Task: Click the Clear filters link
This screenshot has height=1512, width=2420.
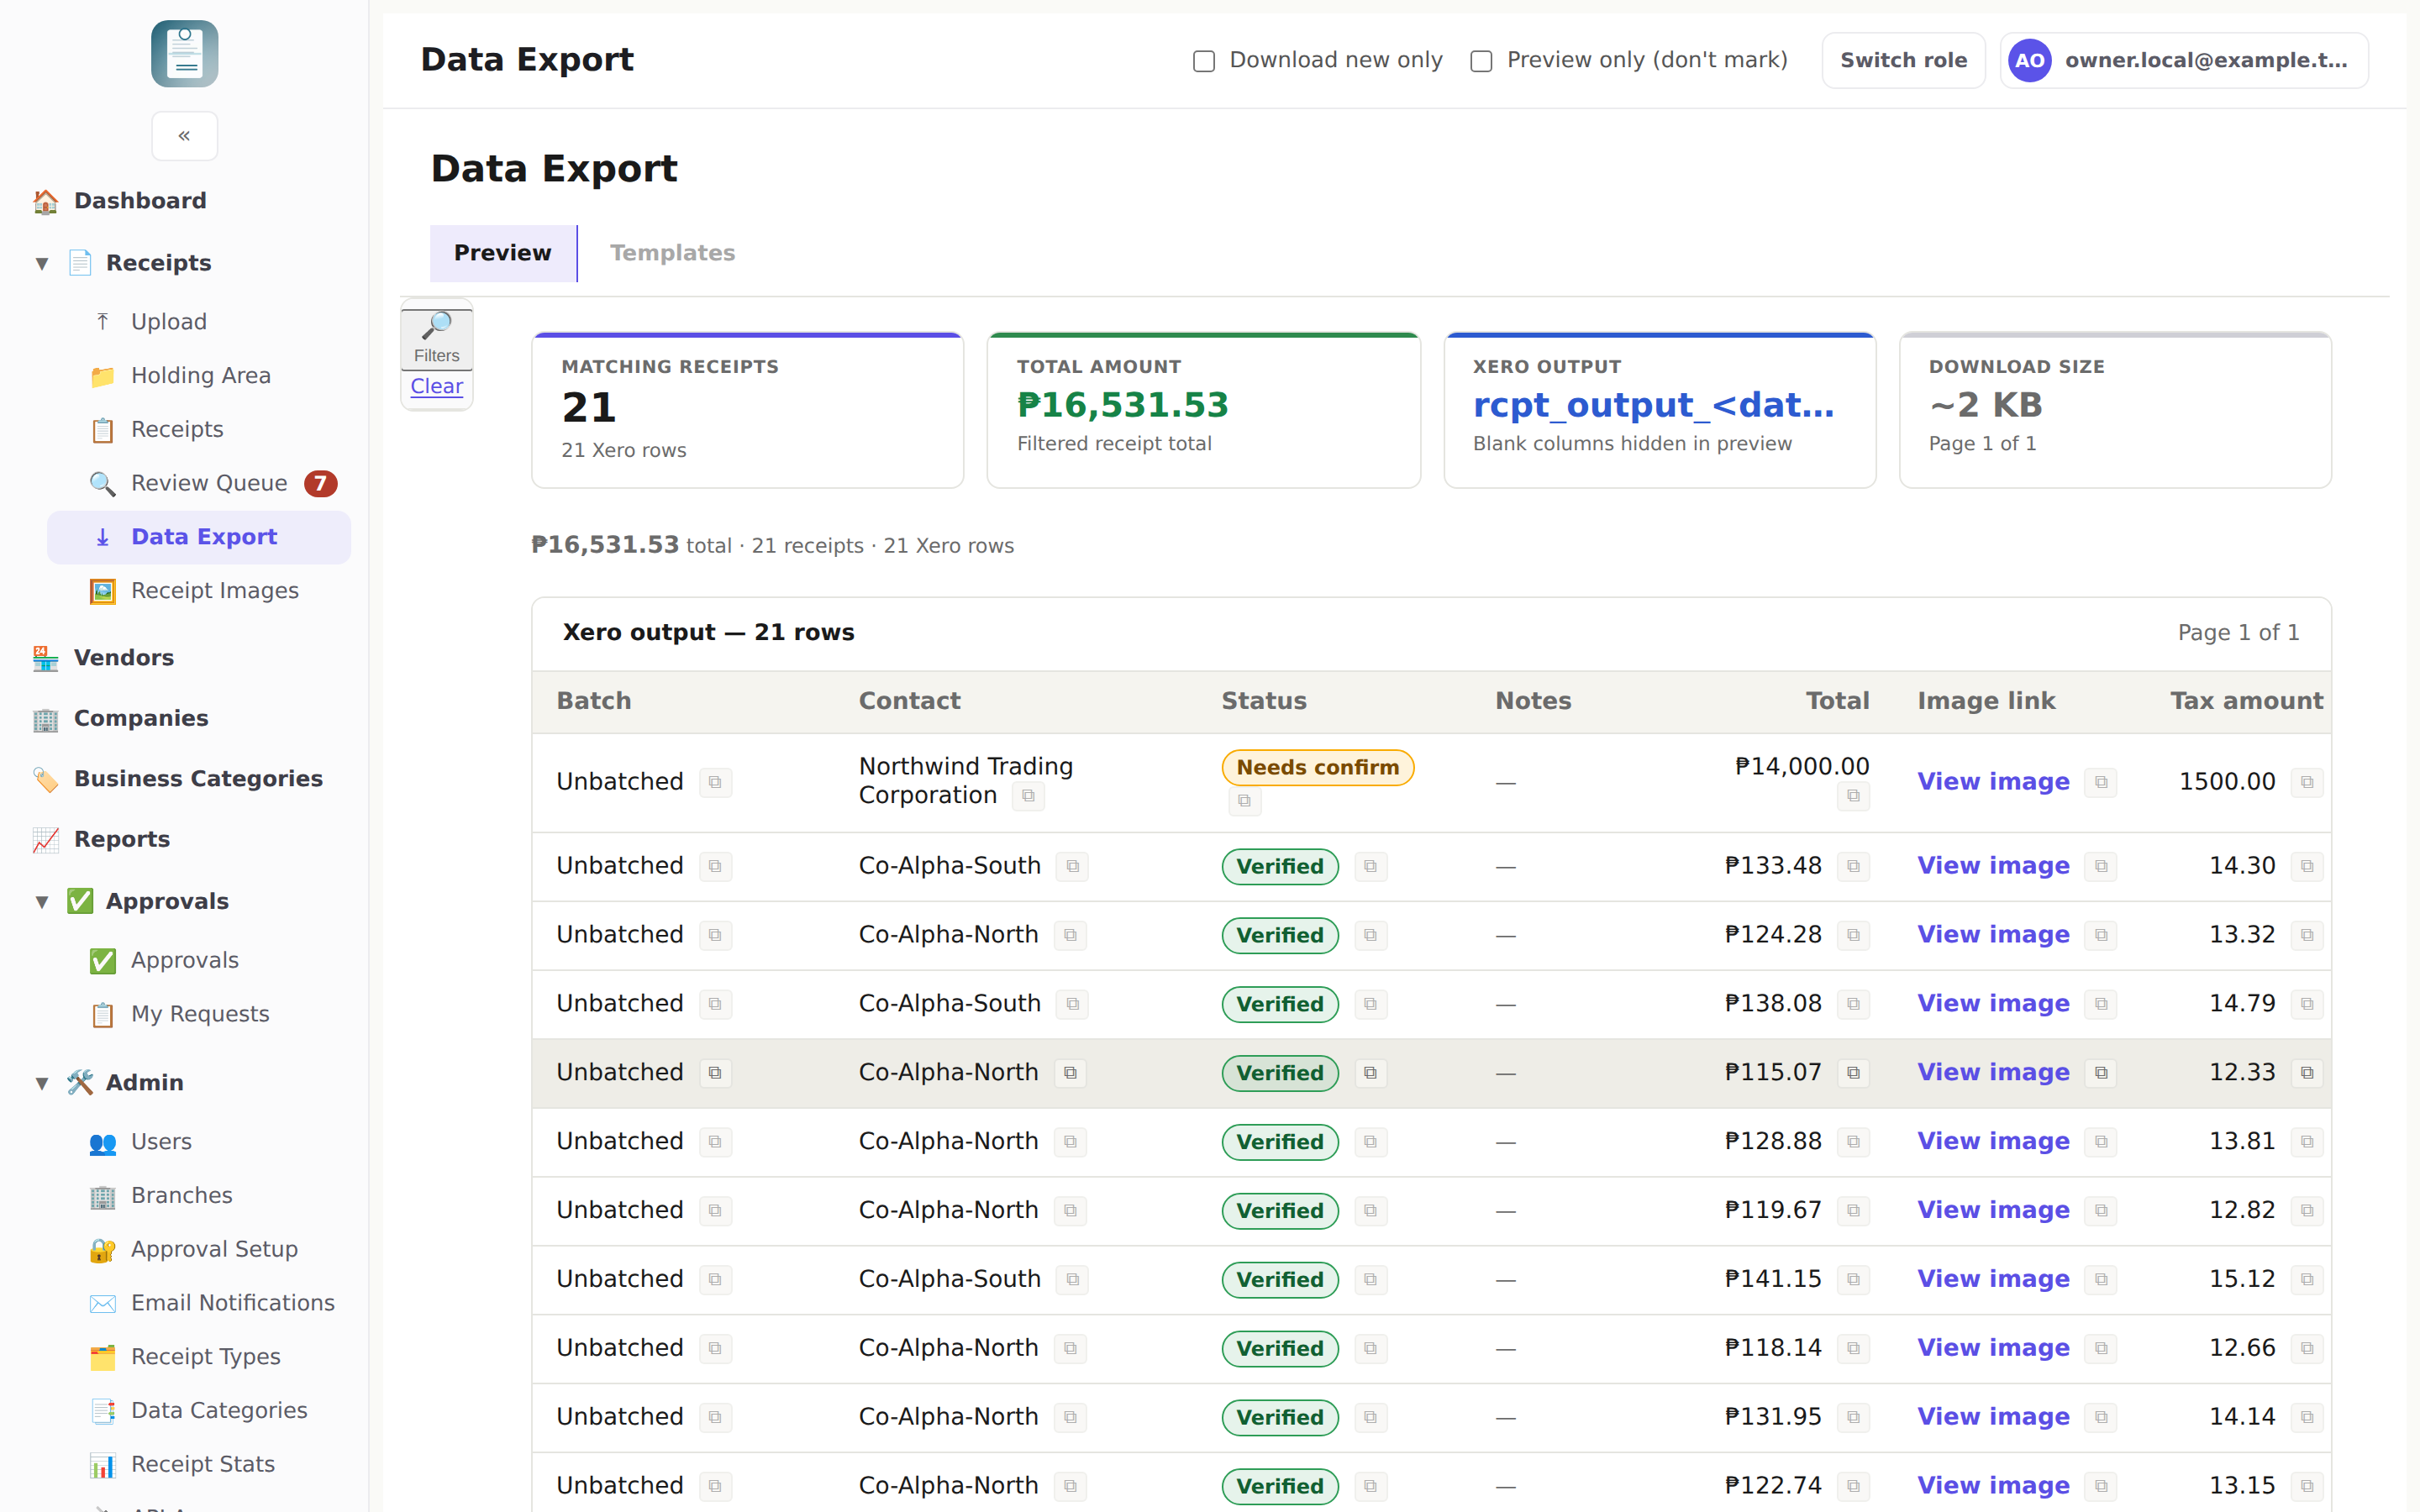Action: (437, 386)
